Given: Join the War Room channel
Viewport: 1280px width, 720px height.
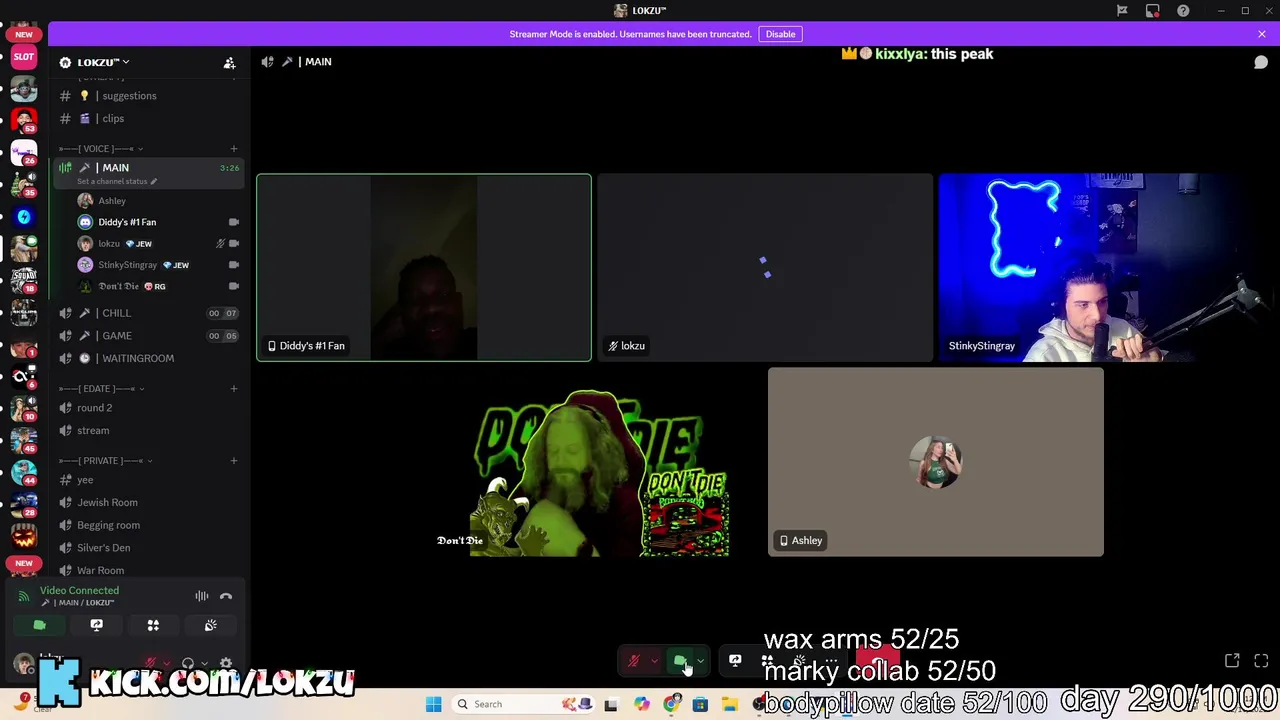Looking at the screenshot, I should [x=149, y=571].
